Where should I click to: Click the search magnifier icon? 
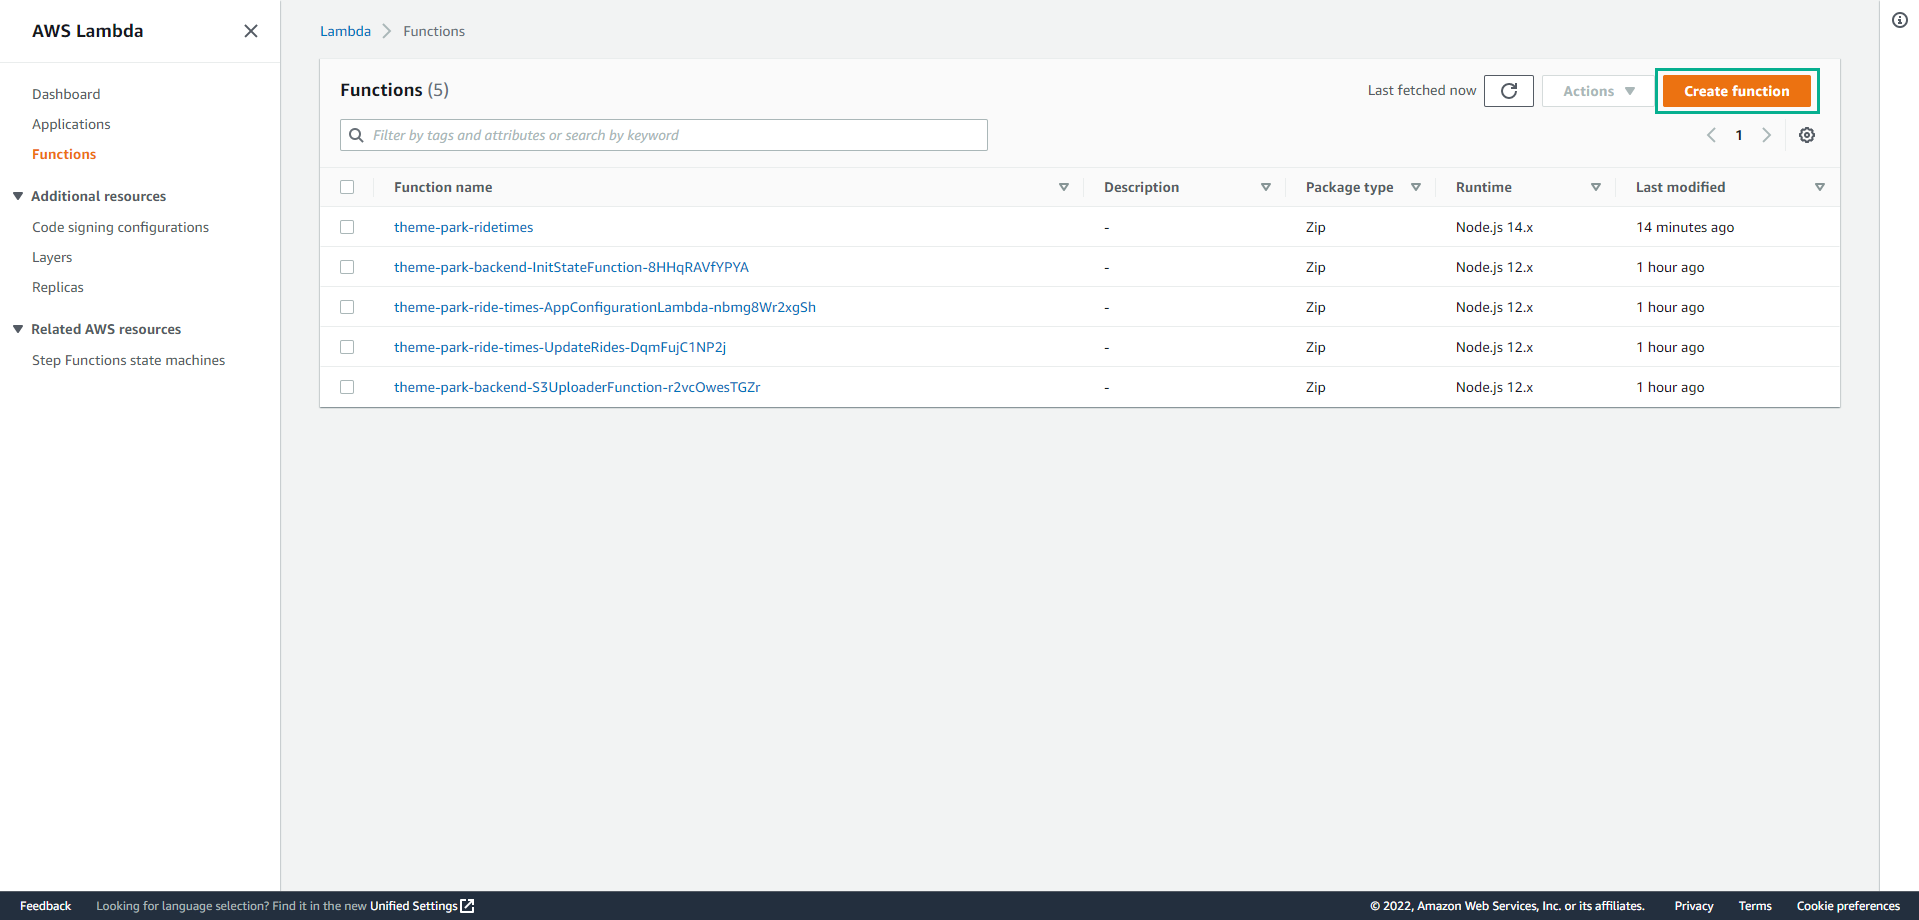356,135
